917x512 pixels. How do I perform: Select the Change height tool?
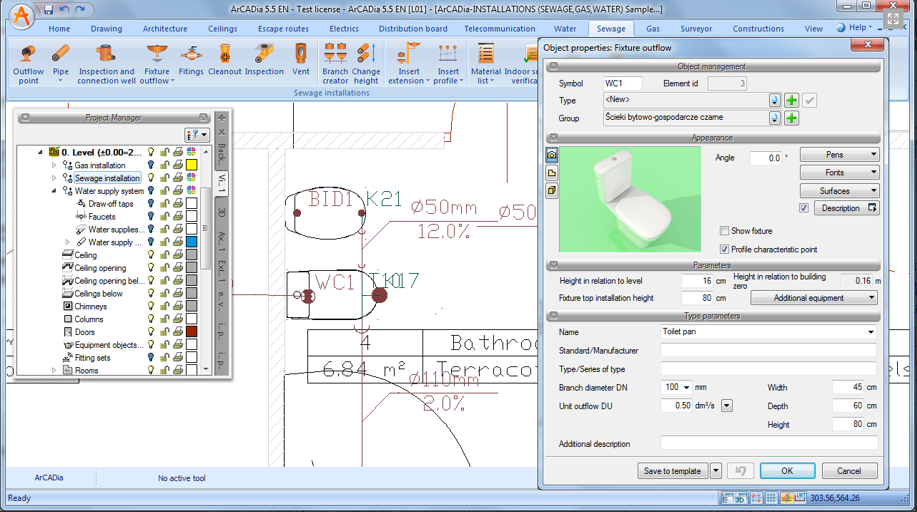tap(366, 64)
